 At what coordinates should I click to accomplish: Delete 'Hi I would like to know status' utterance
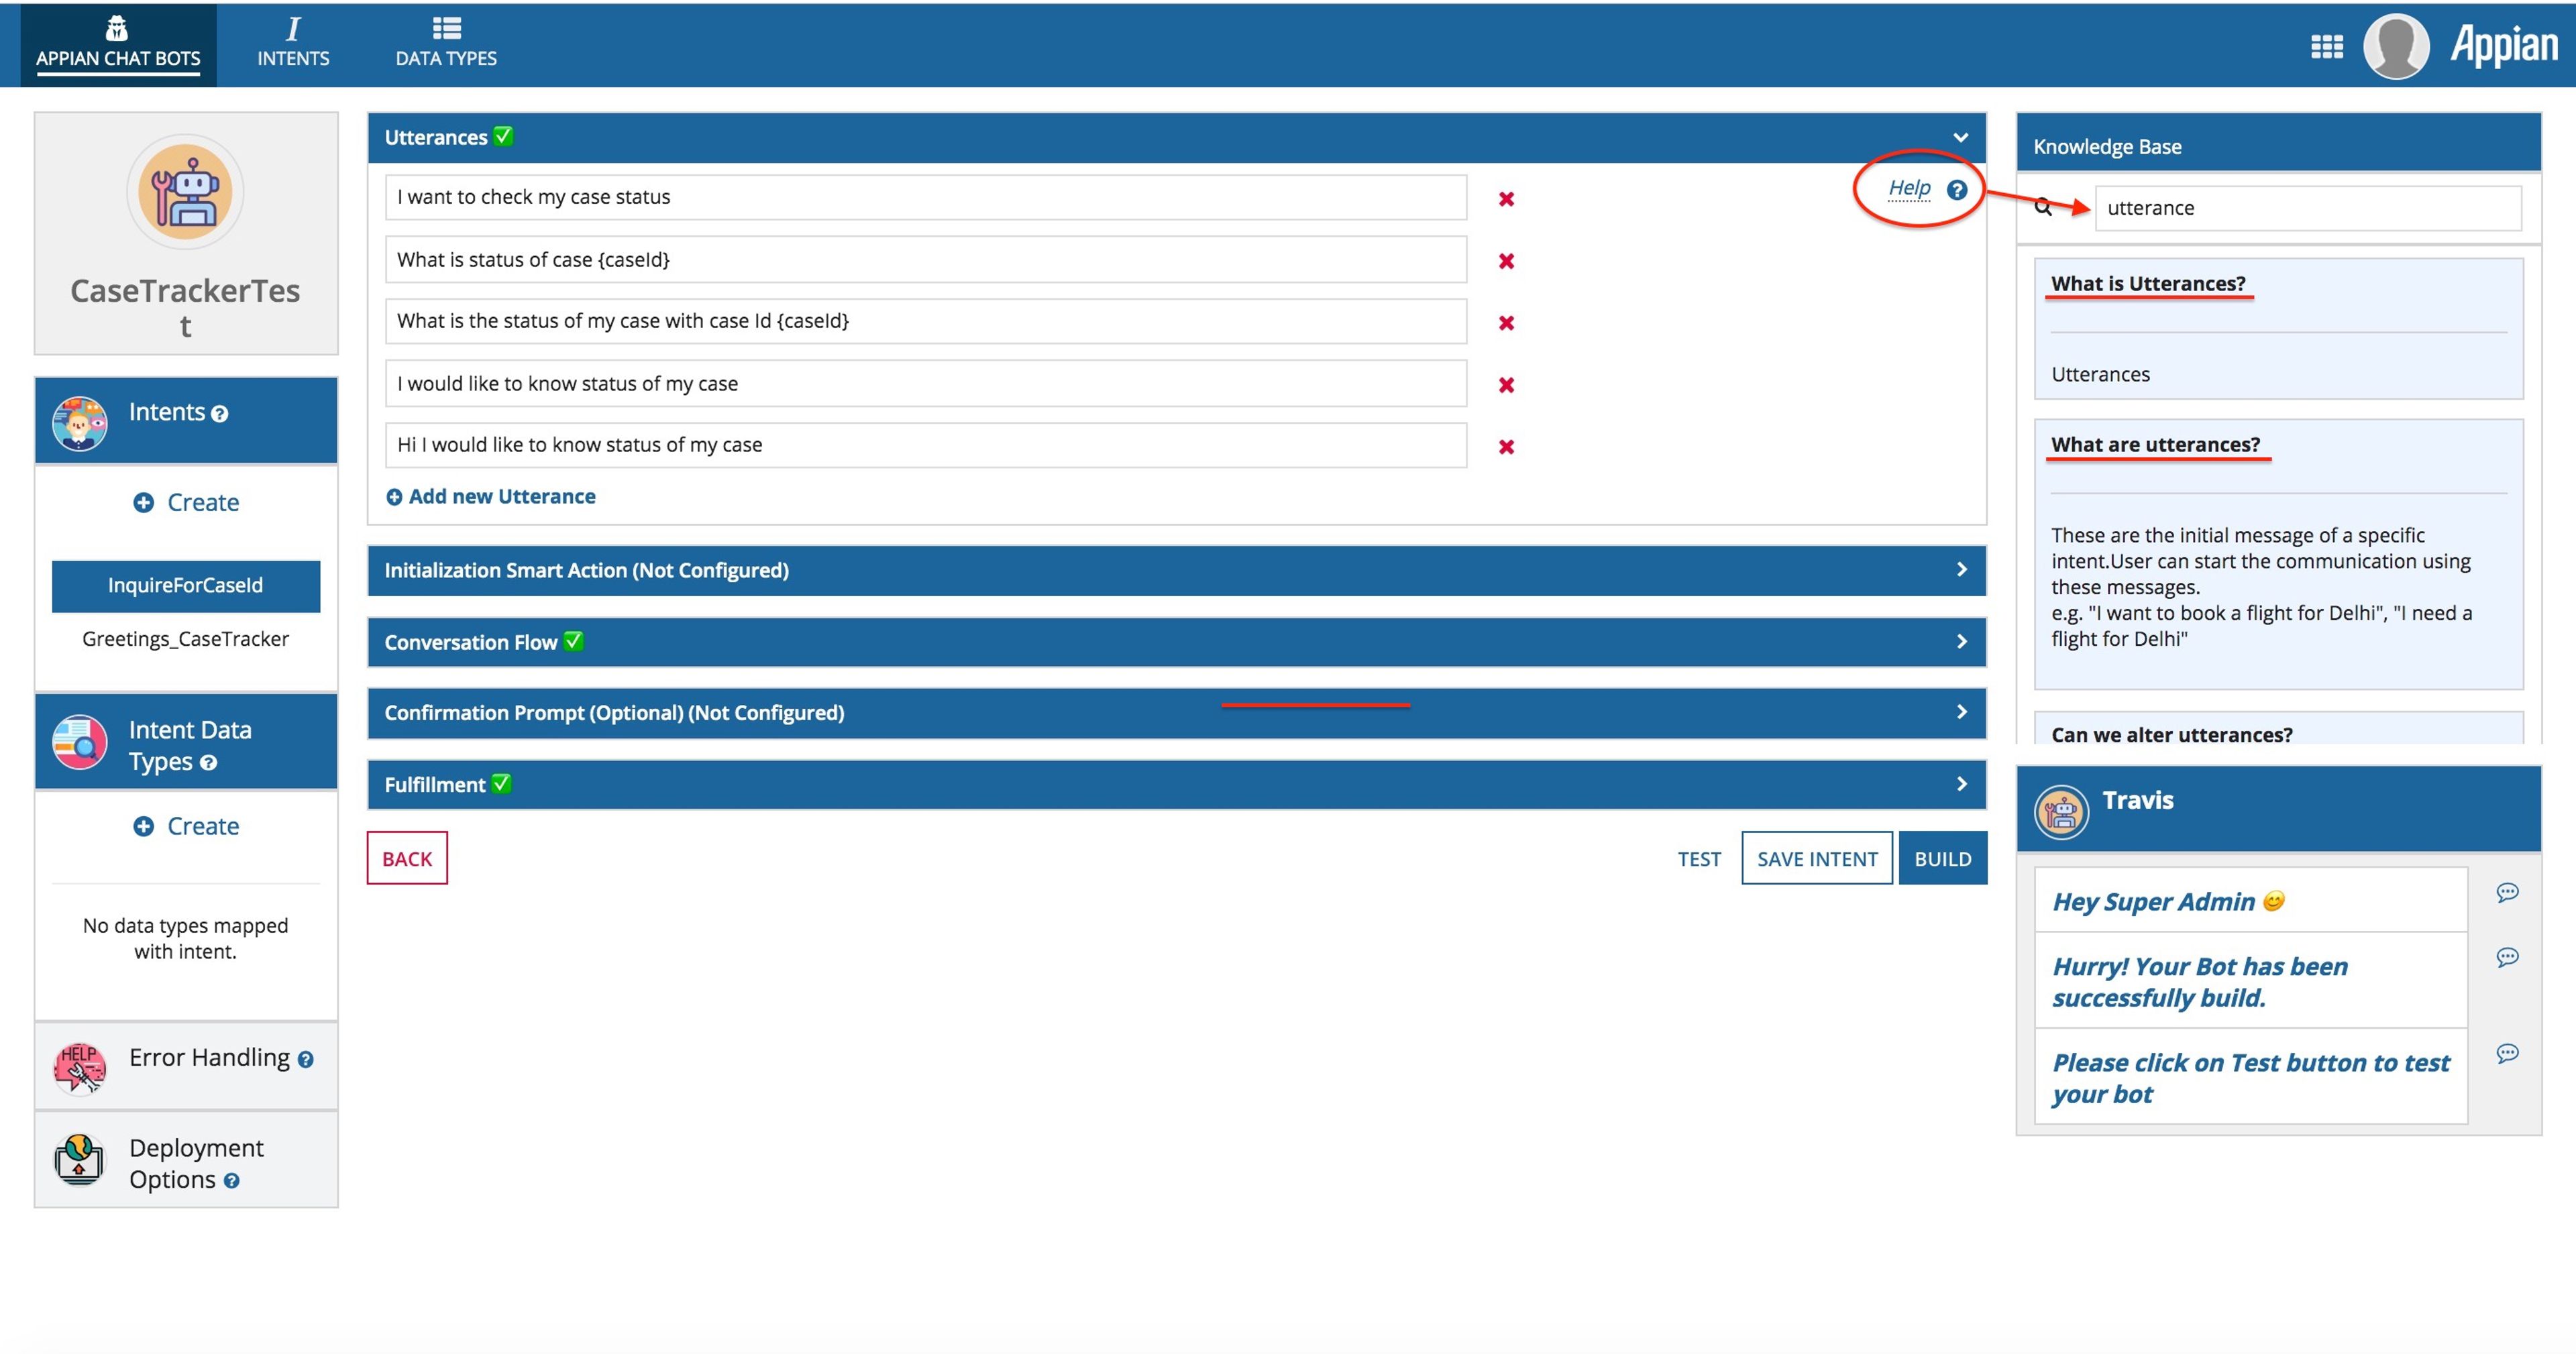pos(1506,447)
